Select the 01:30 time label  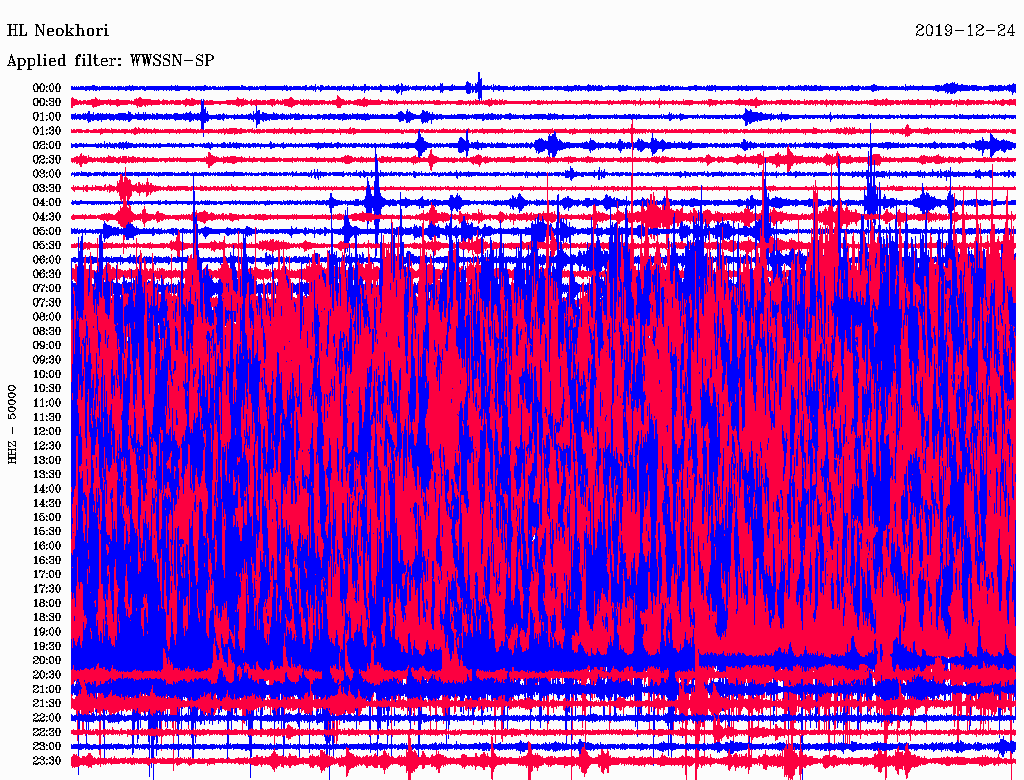(47, 131)
